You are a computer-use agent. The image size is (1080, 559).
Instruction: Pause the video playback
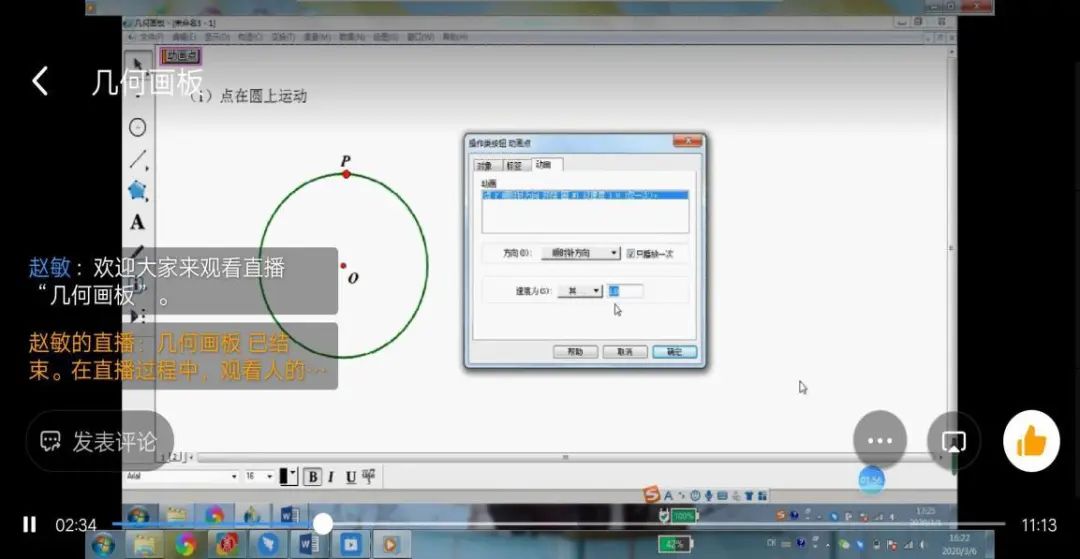coord(29,525)
